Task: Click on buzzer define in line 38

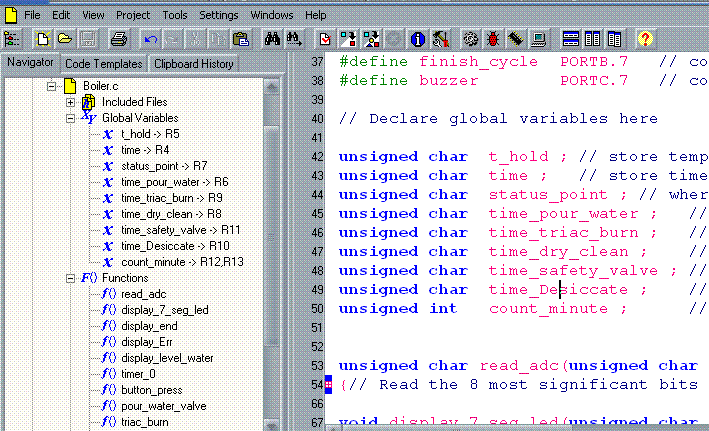Action: (x=449, y=81)
